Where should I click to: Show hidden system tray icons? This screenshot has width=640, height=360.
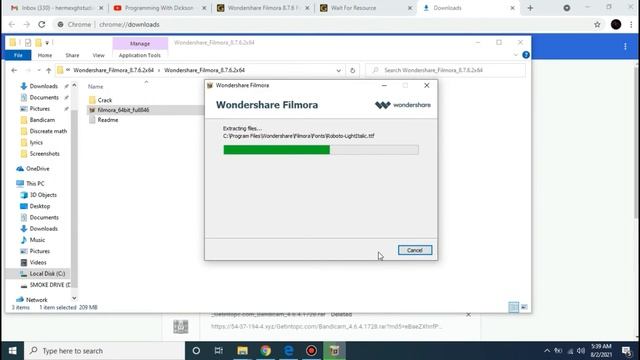click(547, 351)
